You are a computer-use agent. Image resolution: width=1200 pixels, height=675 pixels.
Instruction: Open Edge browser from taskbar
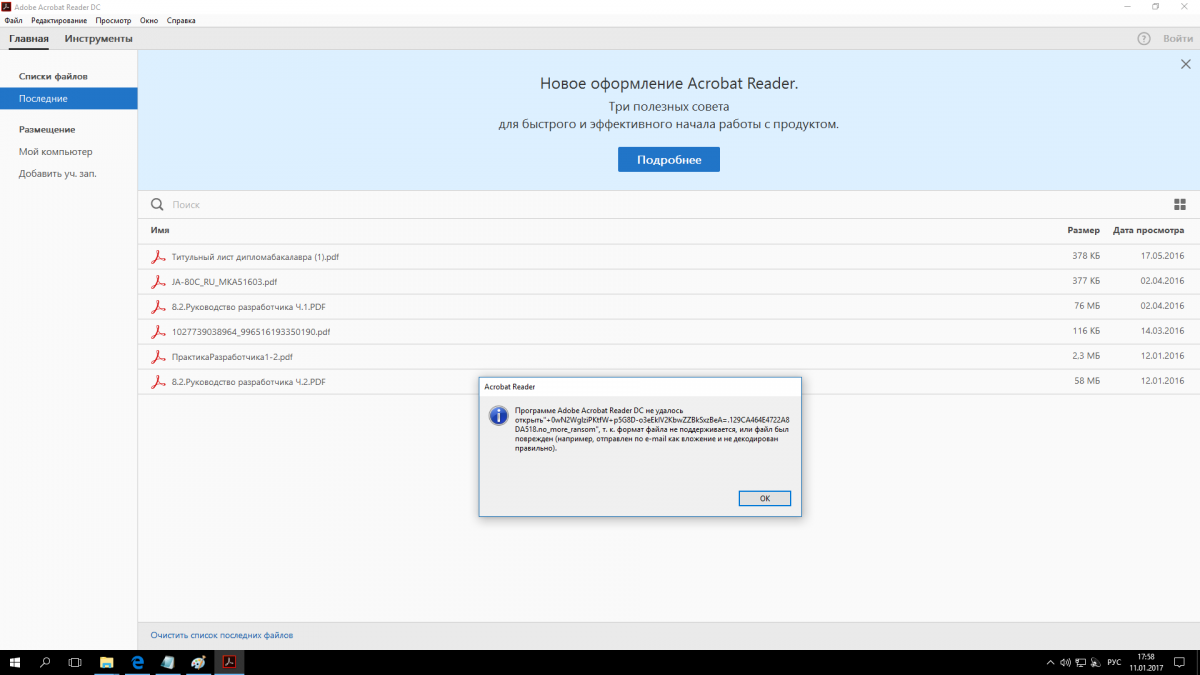(x=138, y=662)
